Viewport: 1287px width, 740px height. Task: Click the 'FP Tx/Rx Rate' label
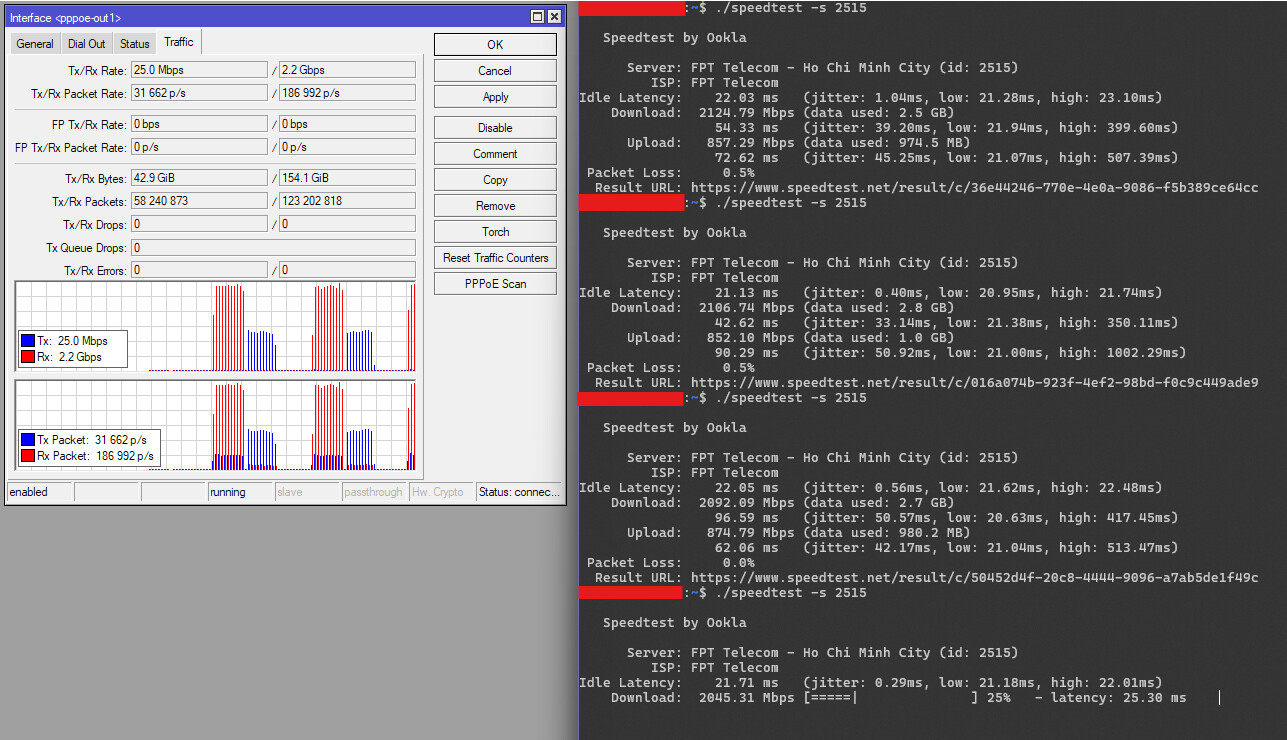click(89, 125)
